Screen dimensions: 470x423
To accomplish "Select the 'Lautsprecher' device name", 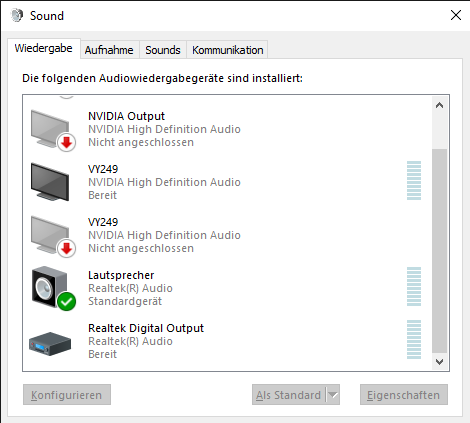I will [x=121, y=275].
